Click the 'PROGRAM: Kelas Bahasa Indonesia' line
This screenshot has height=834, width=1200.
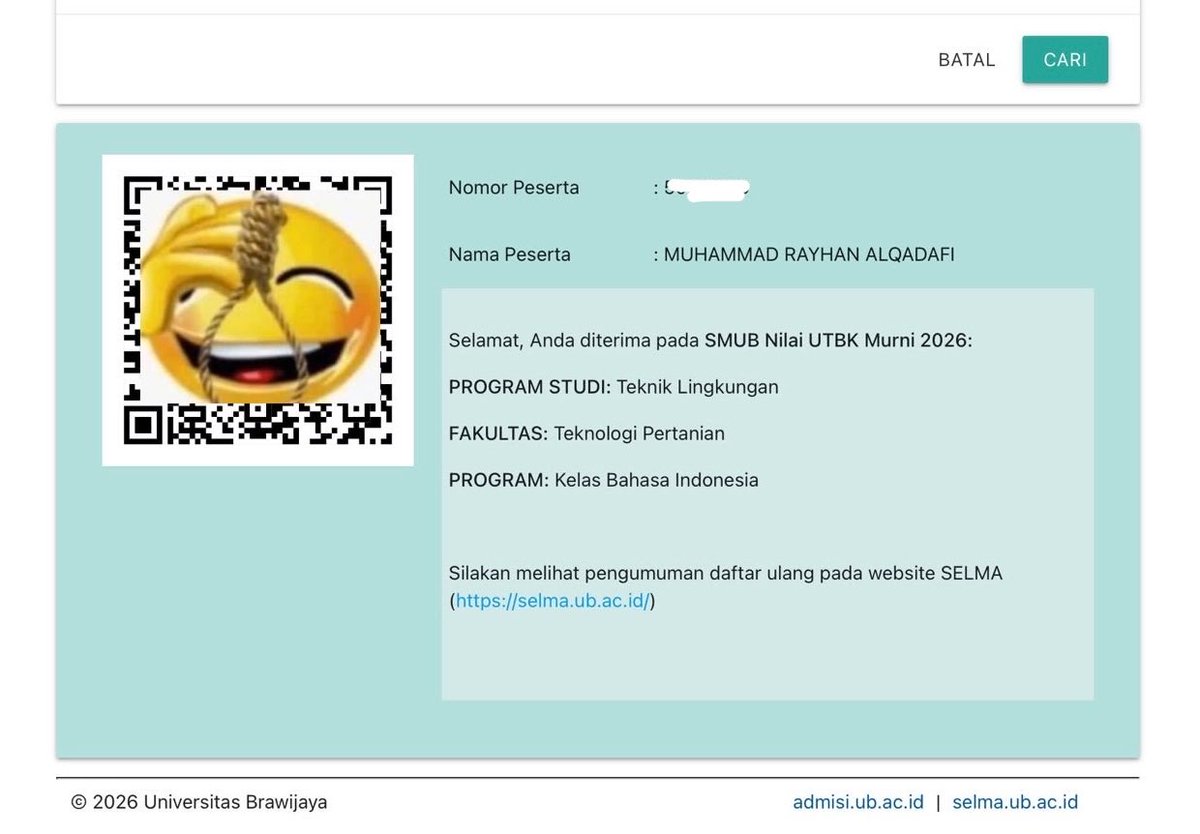point(604,480)
